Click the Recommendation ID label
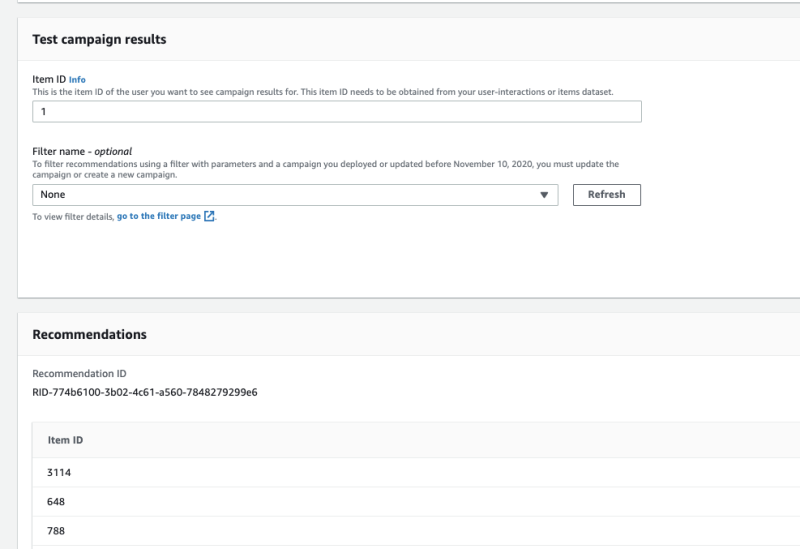800x549 pixels. (x=79, y=373)
